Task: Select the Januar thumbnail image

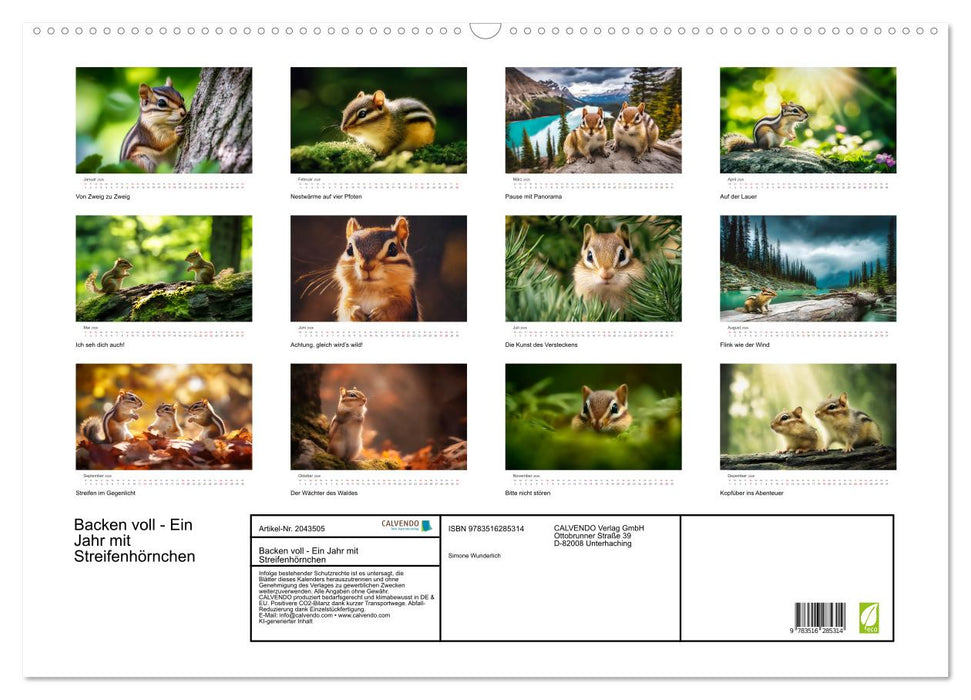Action: 165,119
